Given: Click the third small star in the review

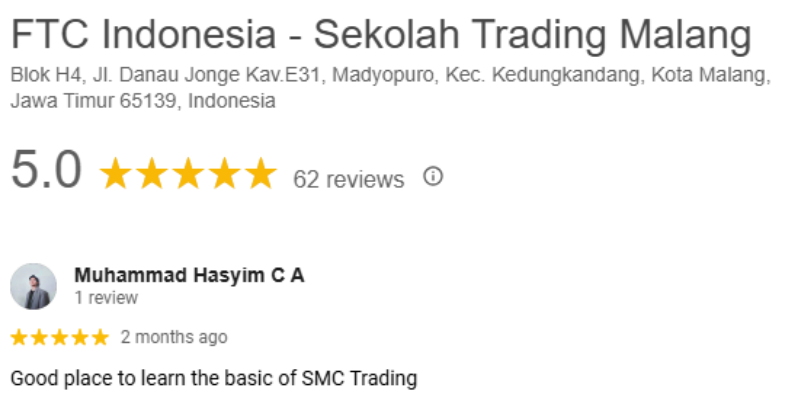Looking at the screenshot, I should [60, 337].
